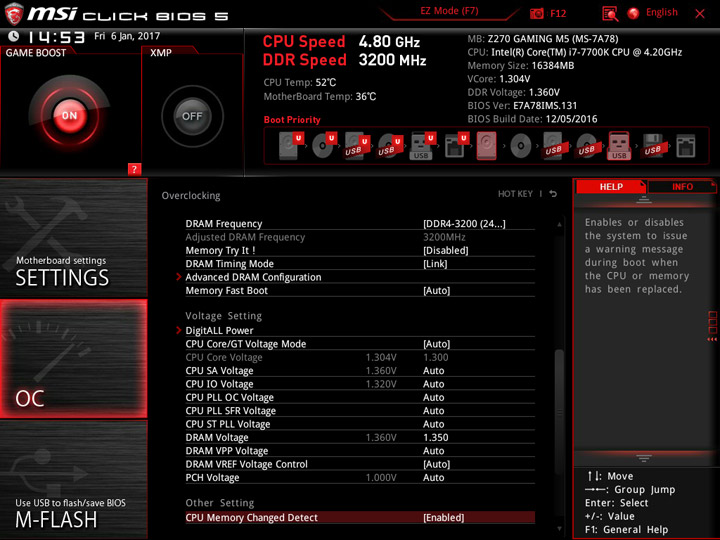Click the MSI dragon shield logo
Image resolution: width=720 pixels, height=540 pixels.
13,14
